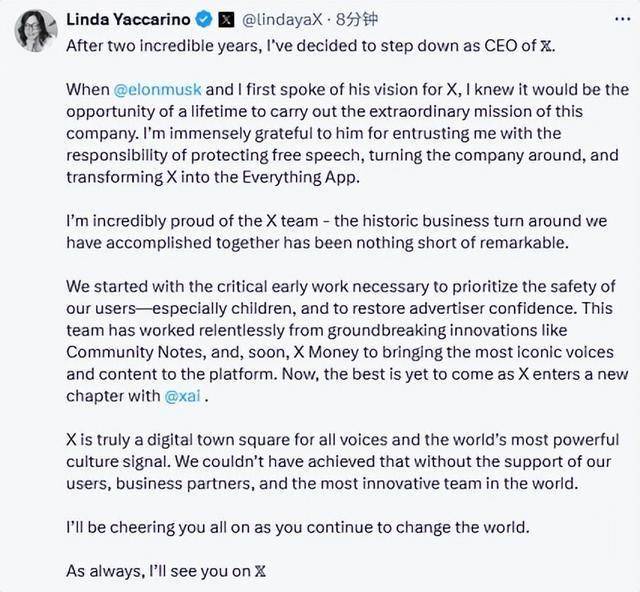
Task: Click the 'I'll be cheering you all on' line
Action: (298, 527)
